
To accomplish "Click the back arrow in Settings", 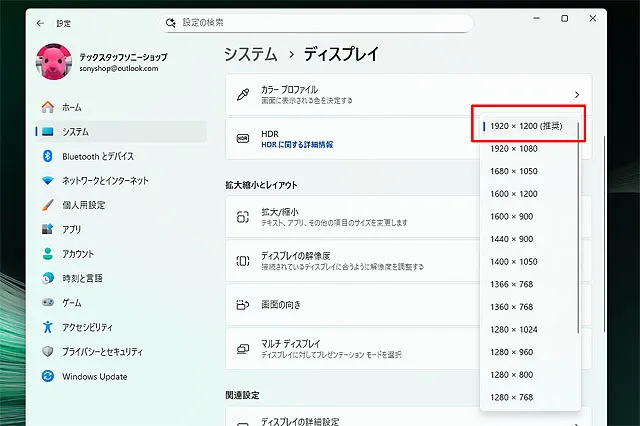I will [40, 22].
